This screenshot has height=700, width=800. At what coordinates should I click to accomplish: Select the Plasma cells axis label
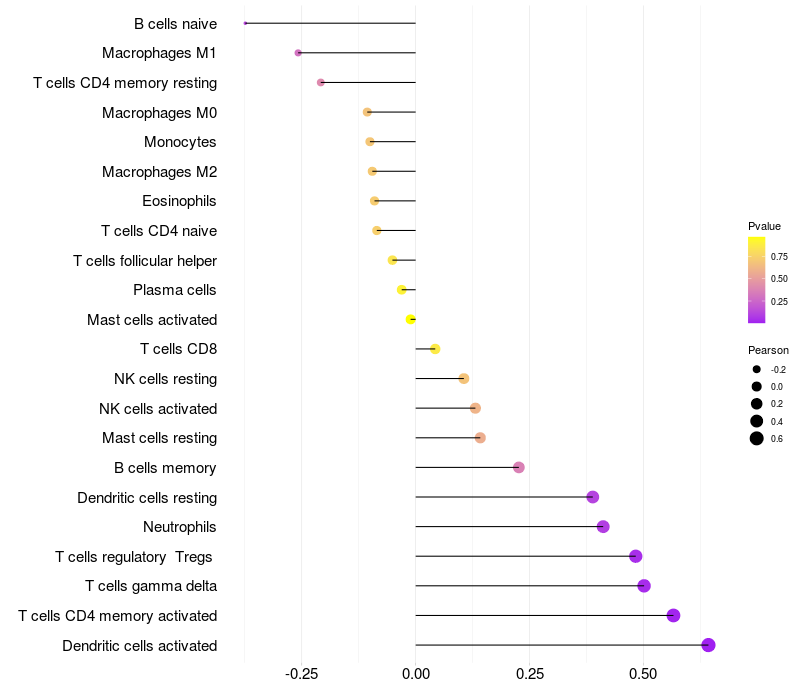tap(175, 290)
